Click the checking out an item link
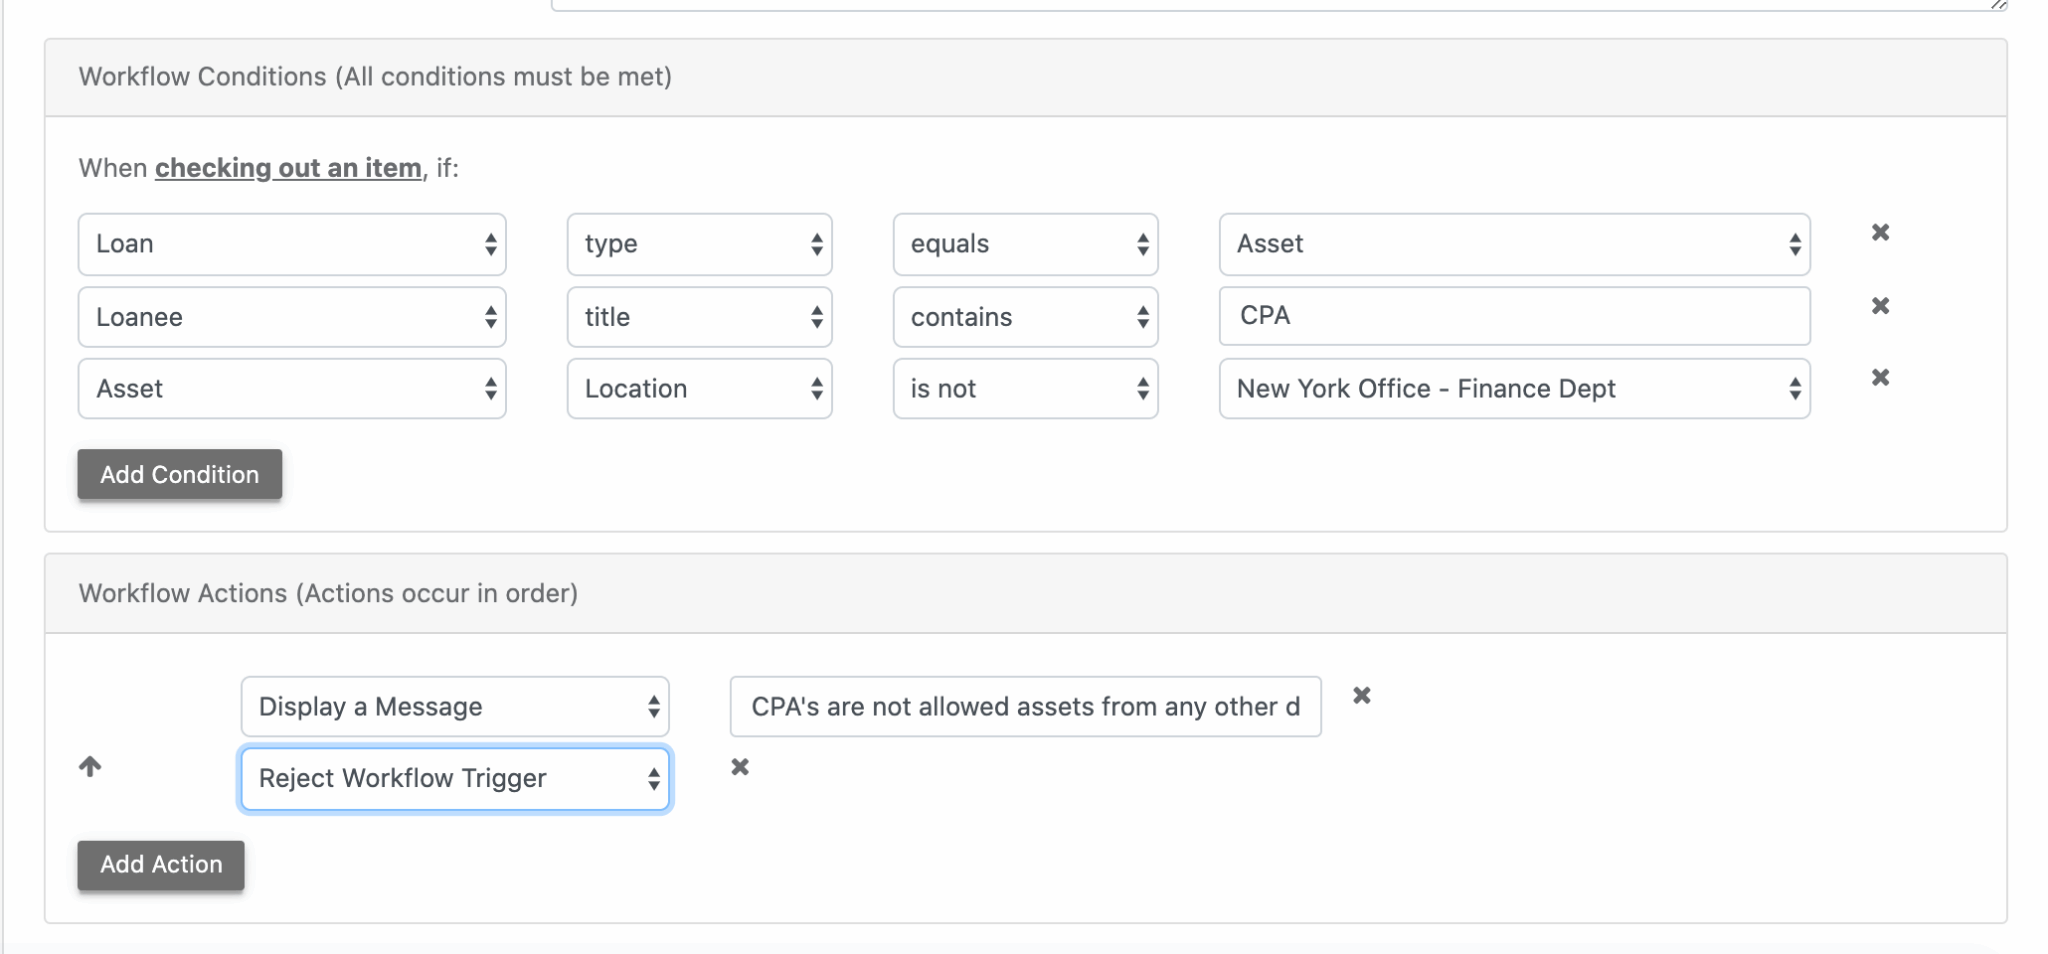The width and height of the screenshot is (2048, 954). (x=286, y=168)
